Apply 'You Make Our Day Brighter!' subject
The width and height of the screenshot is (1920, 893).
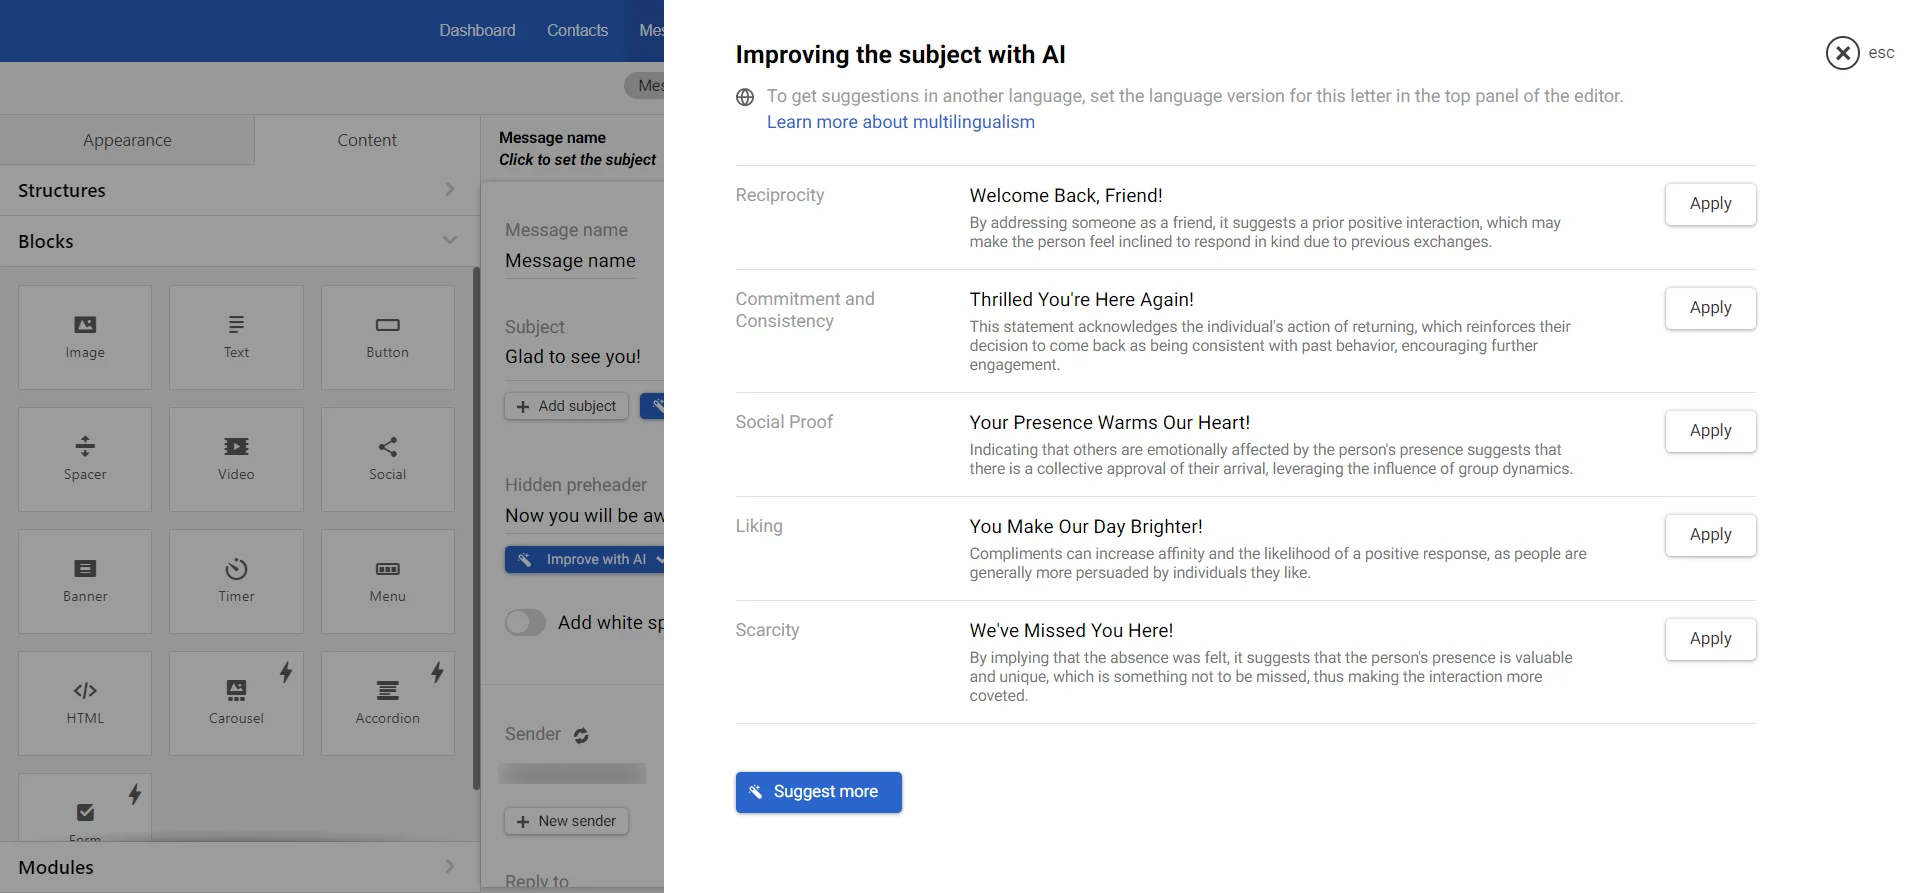click(1710, 535)
